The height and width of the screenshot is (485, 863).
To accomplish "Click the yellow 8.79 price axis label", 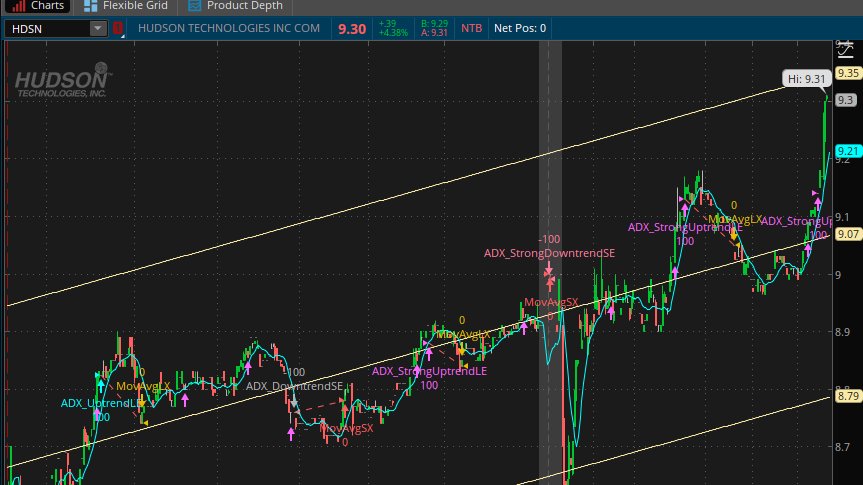I will pyautogui.click(x=848, y=396).
